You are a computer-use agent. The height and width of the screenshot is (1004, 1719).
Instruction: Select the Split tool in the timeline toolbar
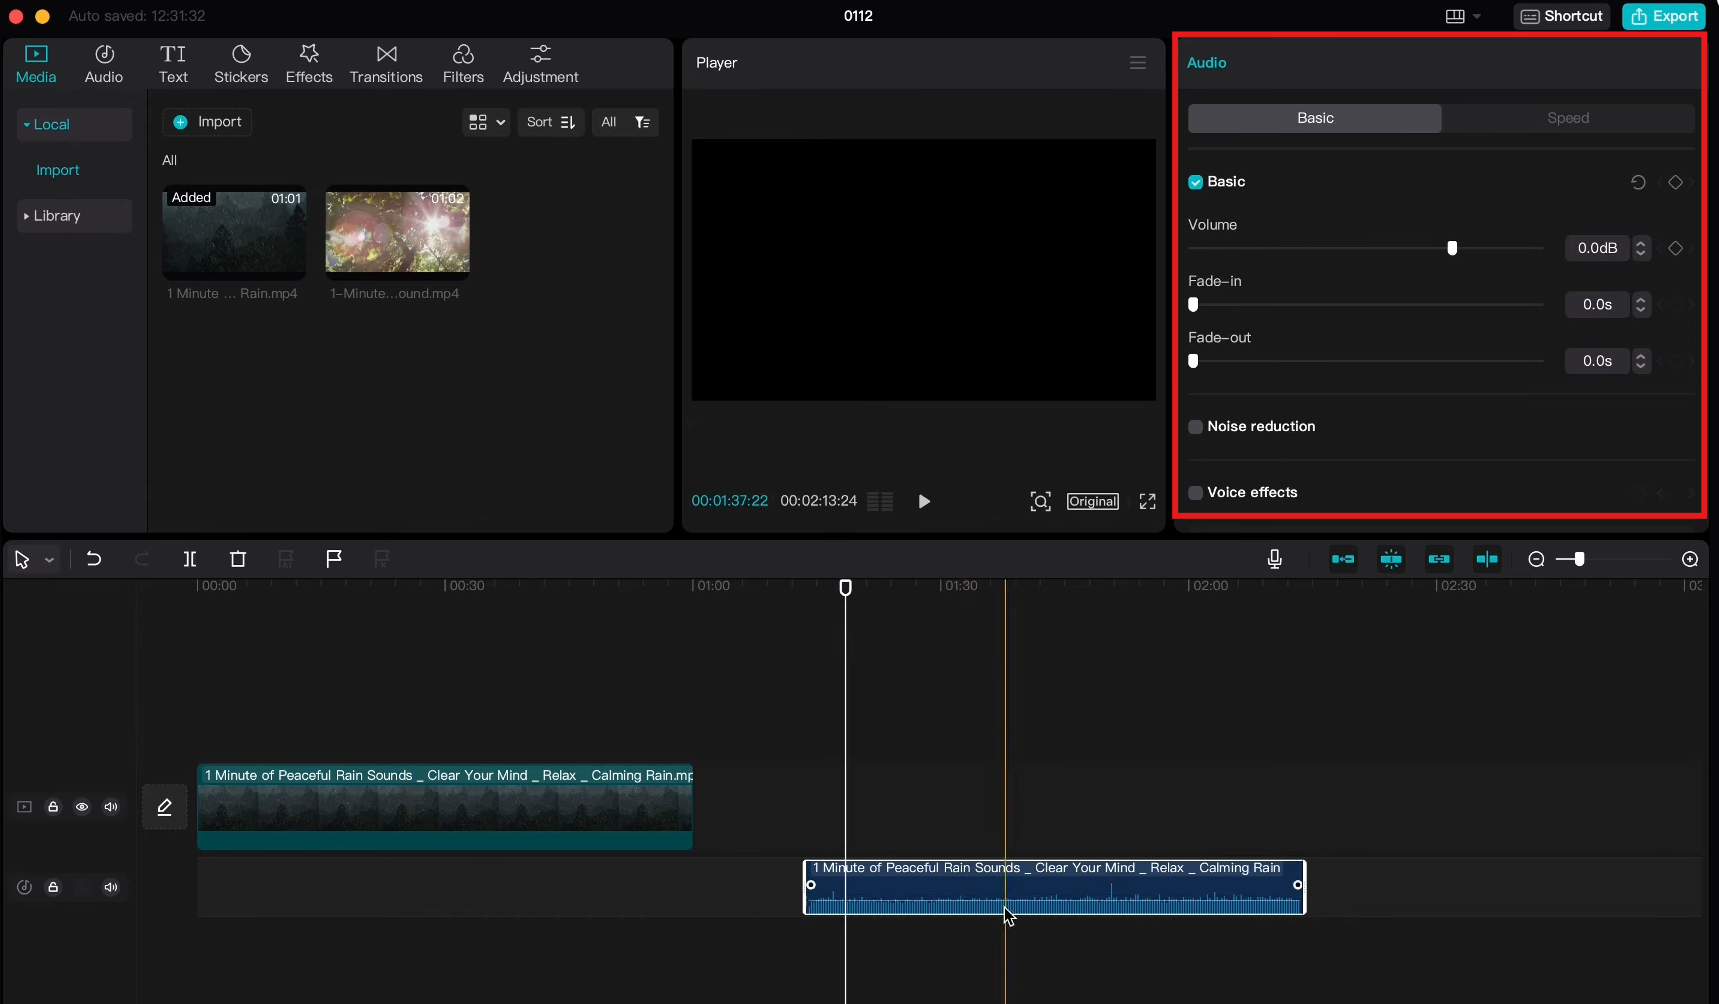189,559
